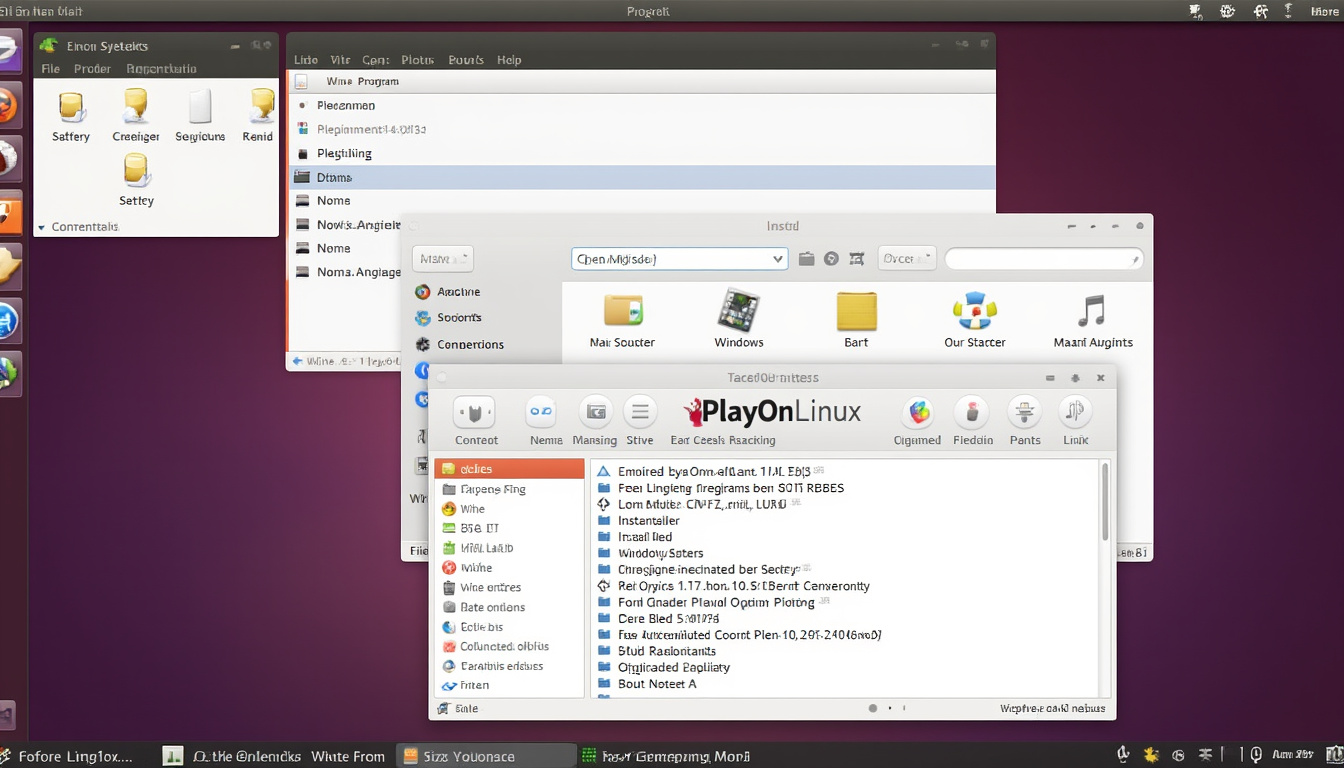
Task: Open the Lide menu in the Wine window
Action: [x=305, y=60]
